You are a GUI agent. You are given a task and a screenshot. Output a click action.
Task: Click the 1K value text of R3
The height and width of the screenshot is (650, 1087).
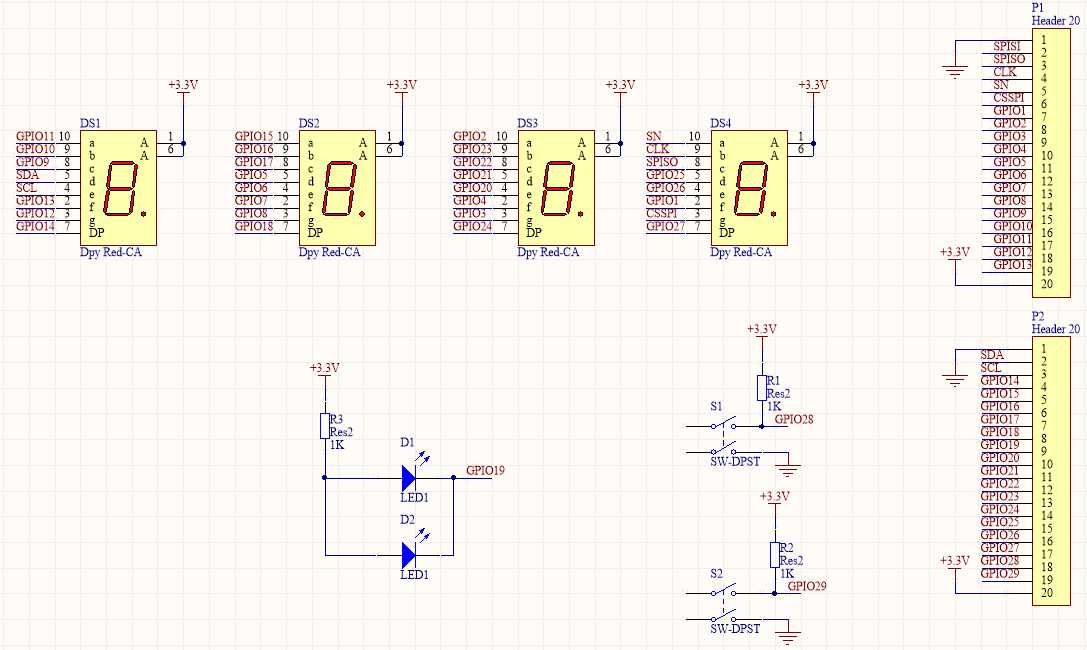[337, 446]
